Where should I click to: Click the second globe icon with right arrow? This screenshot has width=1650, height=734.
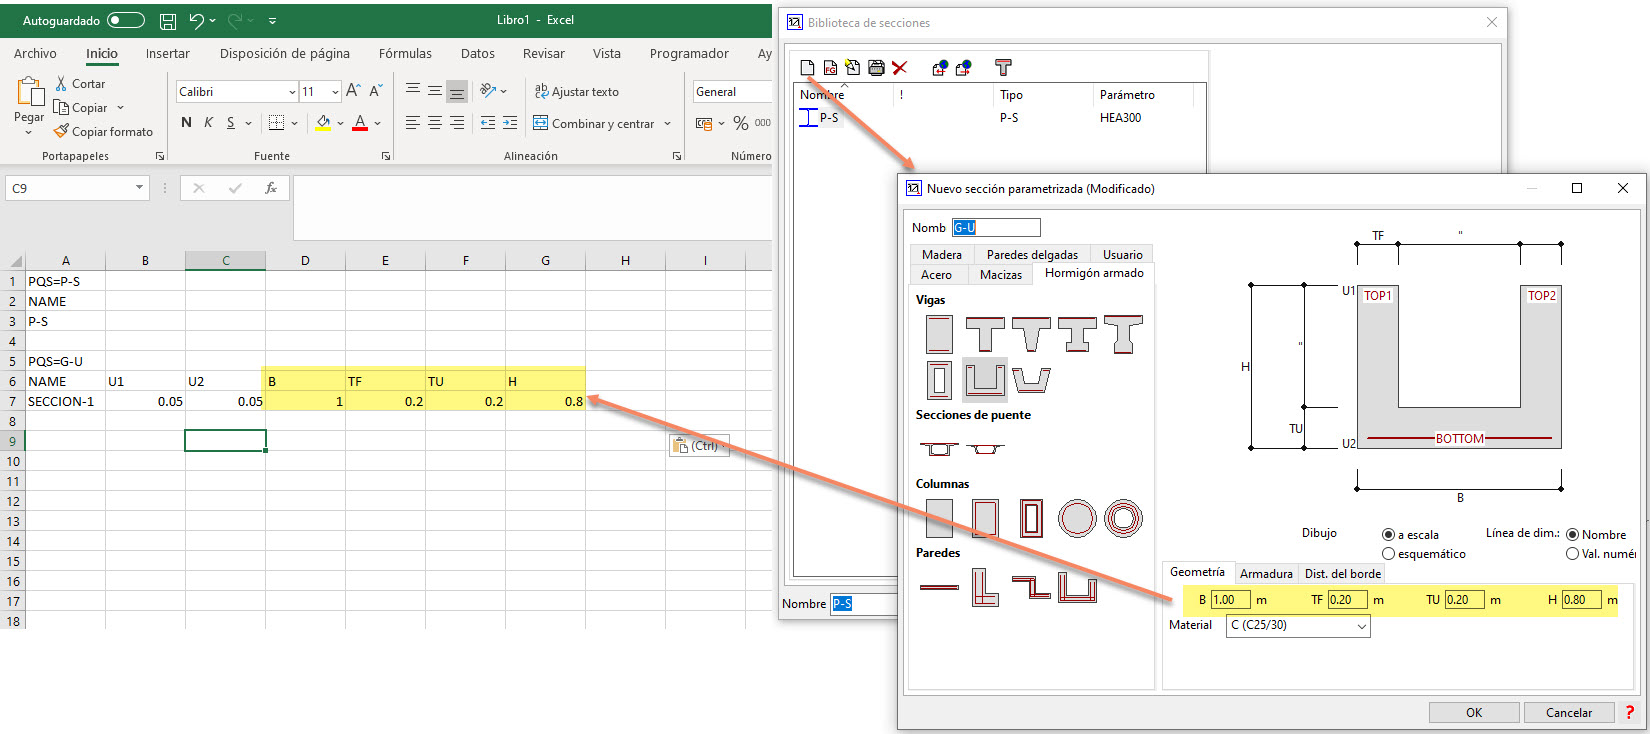(963, 68)
